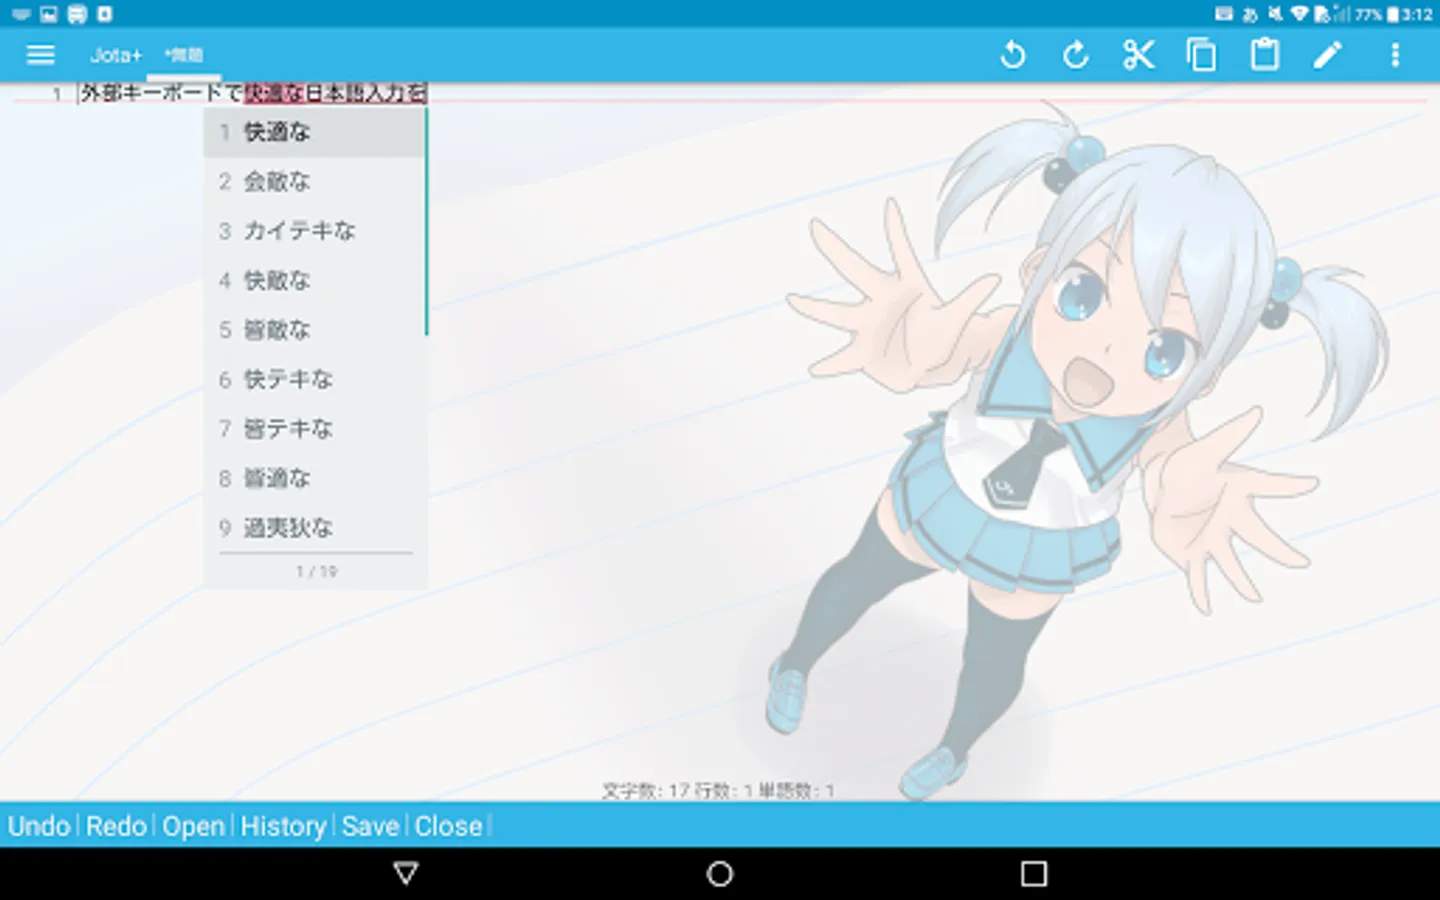Tap Close in the bottom bar
This screenshot has height=900, width=1440.
click(448, 826)
